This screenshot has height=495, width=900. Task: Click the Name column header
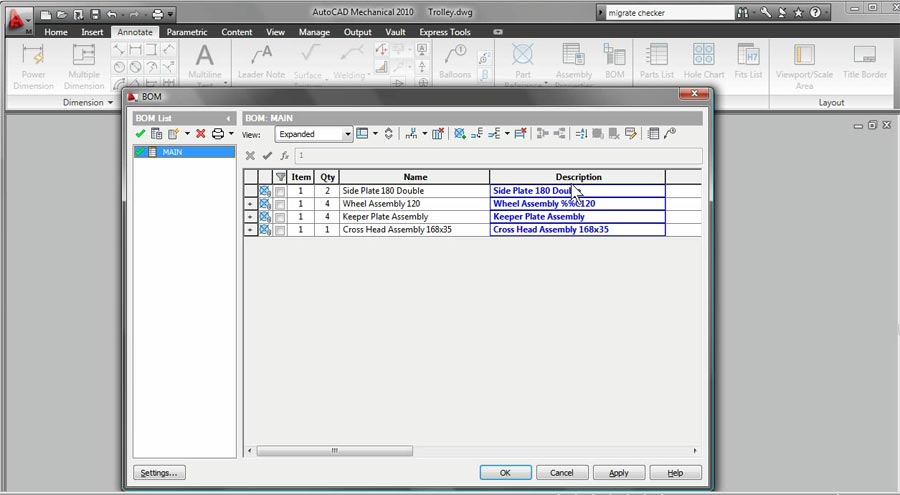click(x=415, y=177)
